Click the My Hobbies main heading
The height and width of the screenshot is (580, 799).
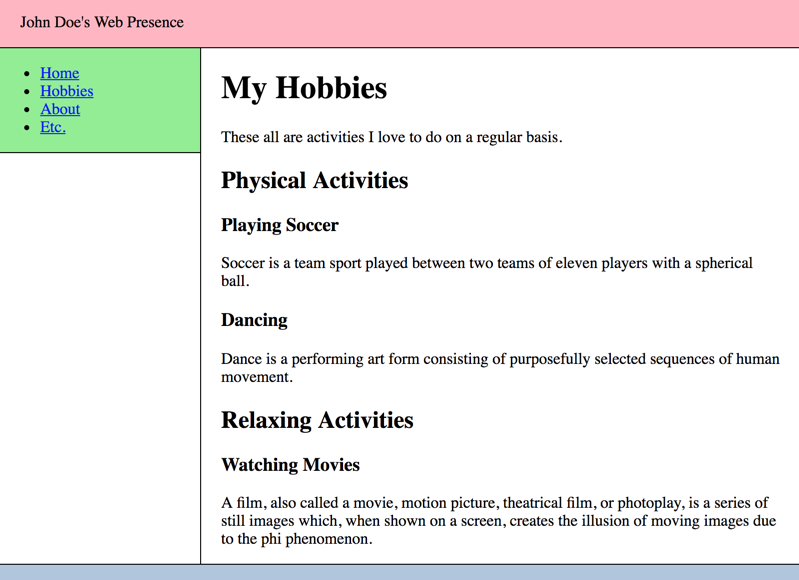point(303,88)
